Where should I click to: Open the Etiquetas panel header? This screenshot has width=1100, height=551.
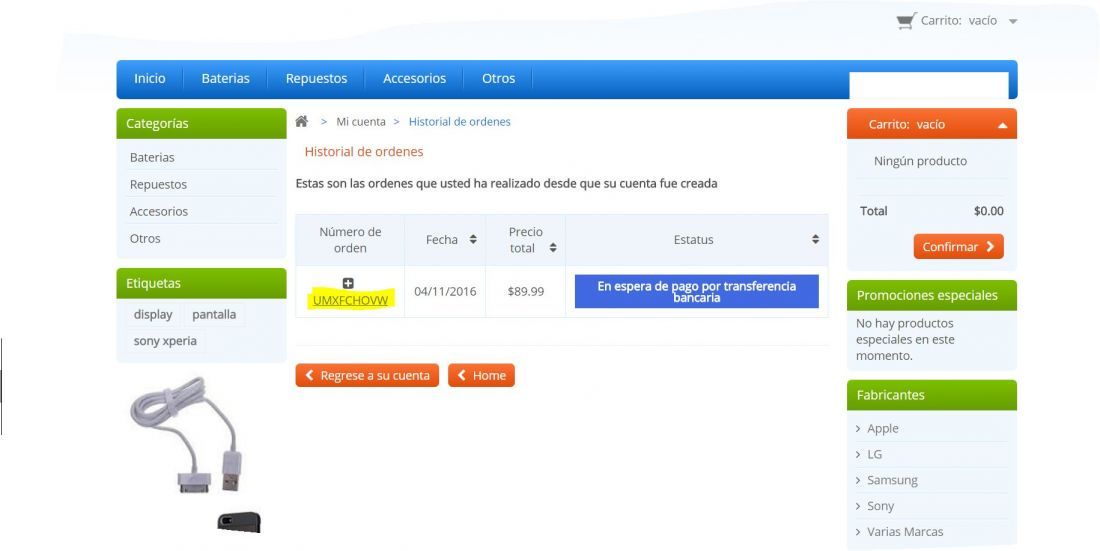click(x=201, y=284)
